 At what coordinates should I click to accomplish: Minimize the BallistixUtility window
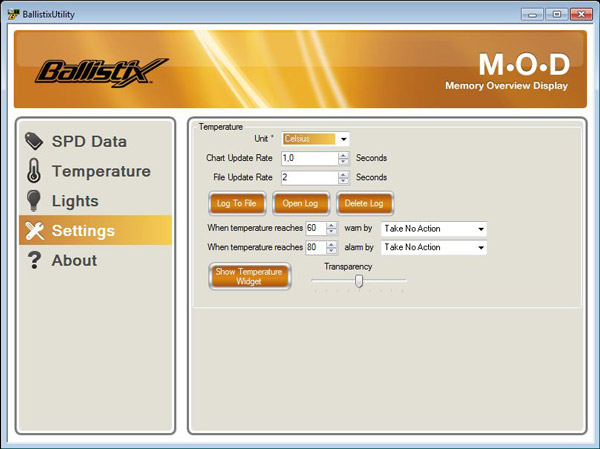pos(532,15)
